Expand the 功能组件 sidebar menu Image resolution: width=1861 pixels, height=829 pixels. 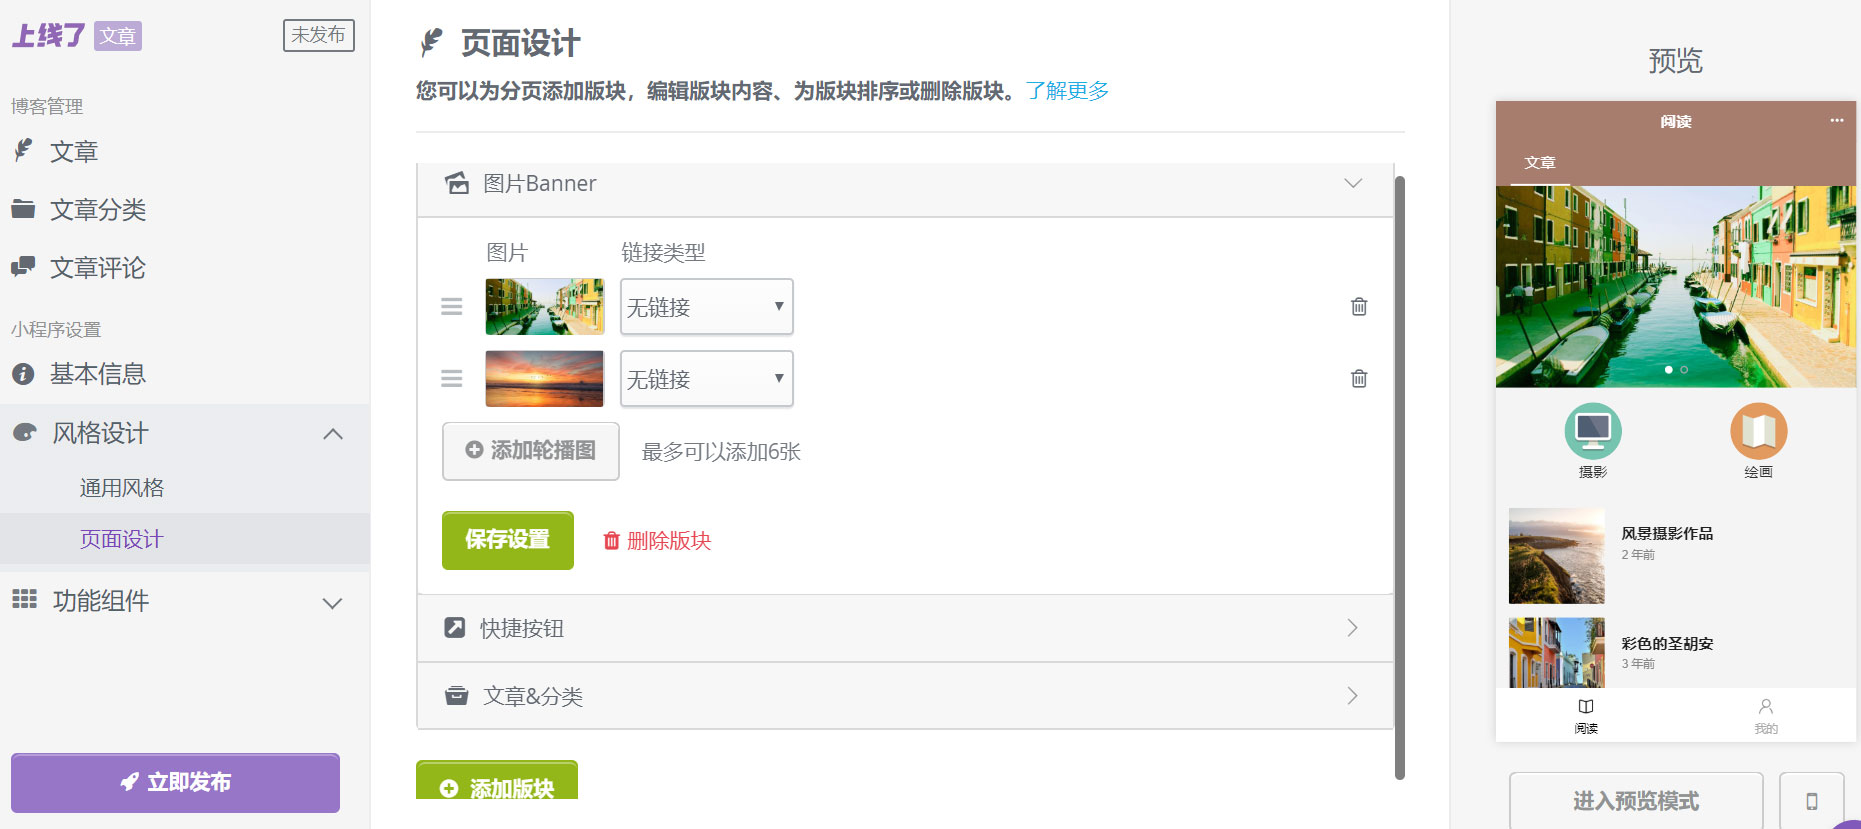[332, 602]
